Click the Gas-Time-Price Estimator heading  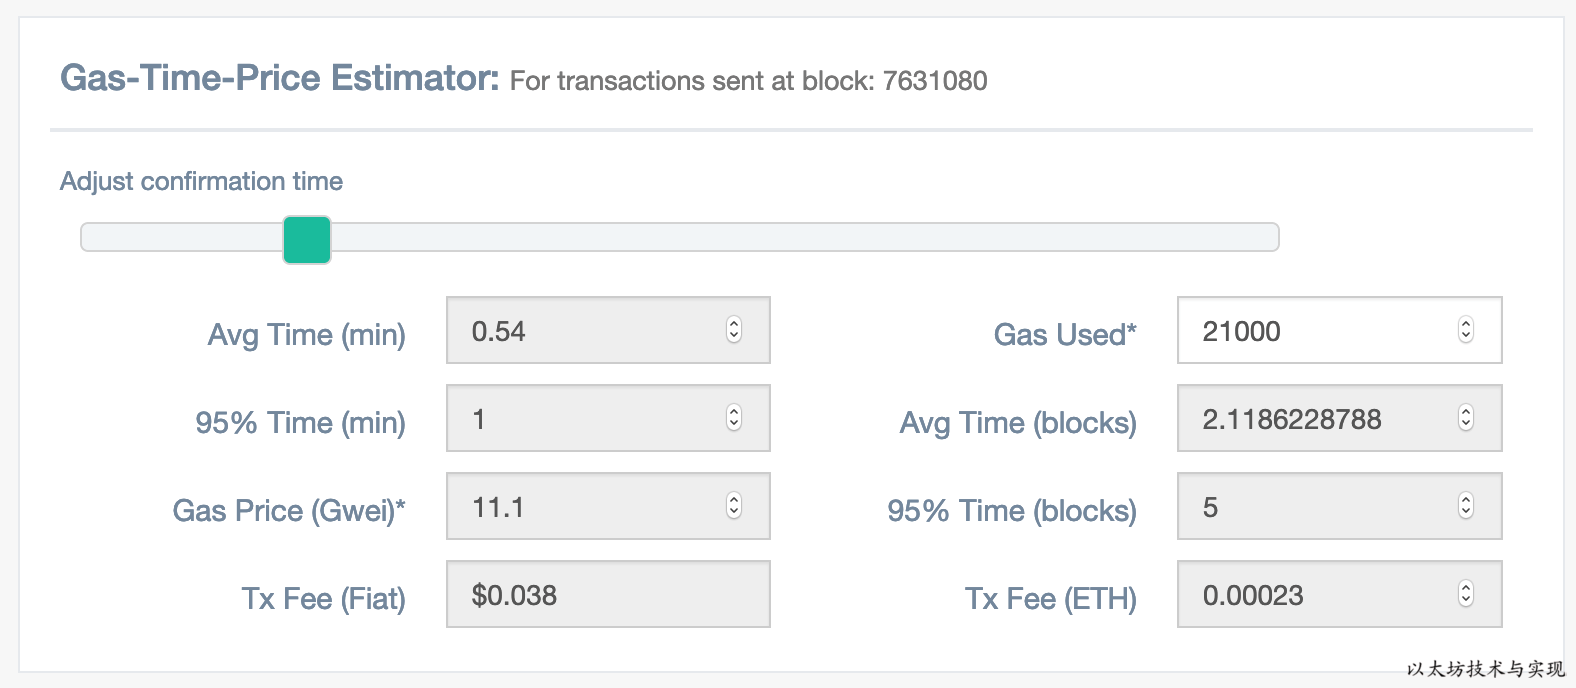(x=280, y=78)
